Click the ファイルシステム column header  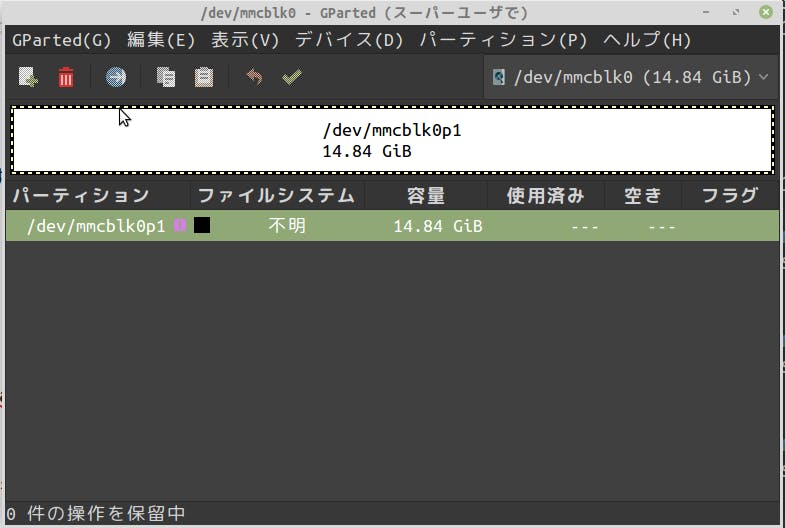point(276,195)
